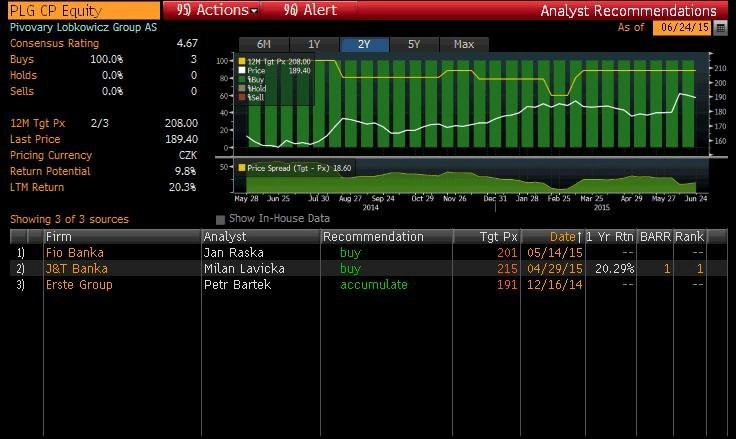The height and width of the screenshot is (439, 736).
Task: Click the green %Buy legend swatch
Action: pyautogui.click(x=242, y=79)
